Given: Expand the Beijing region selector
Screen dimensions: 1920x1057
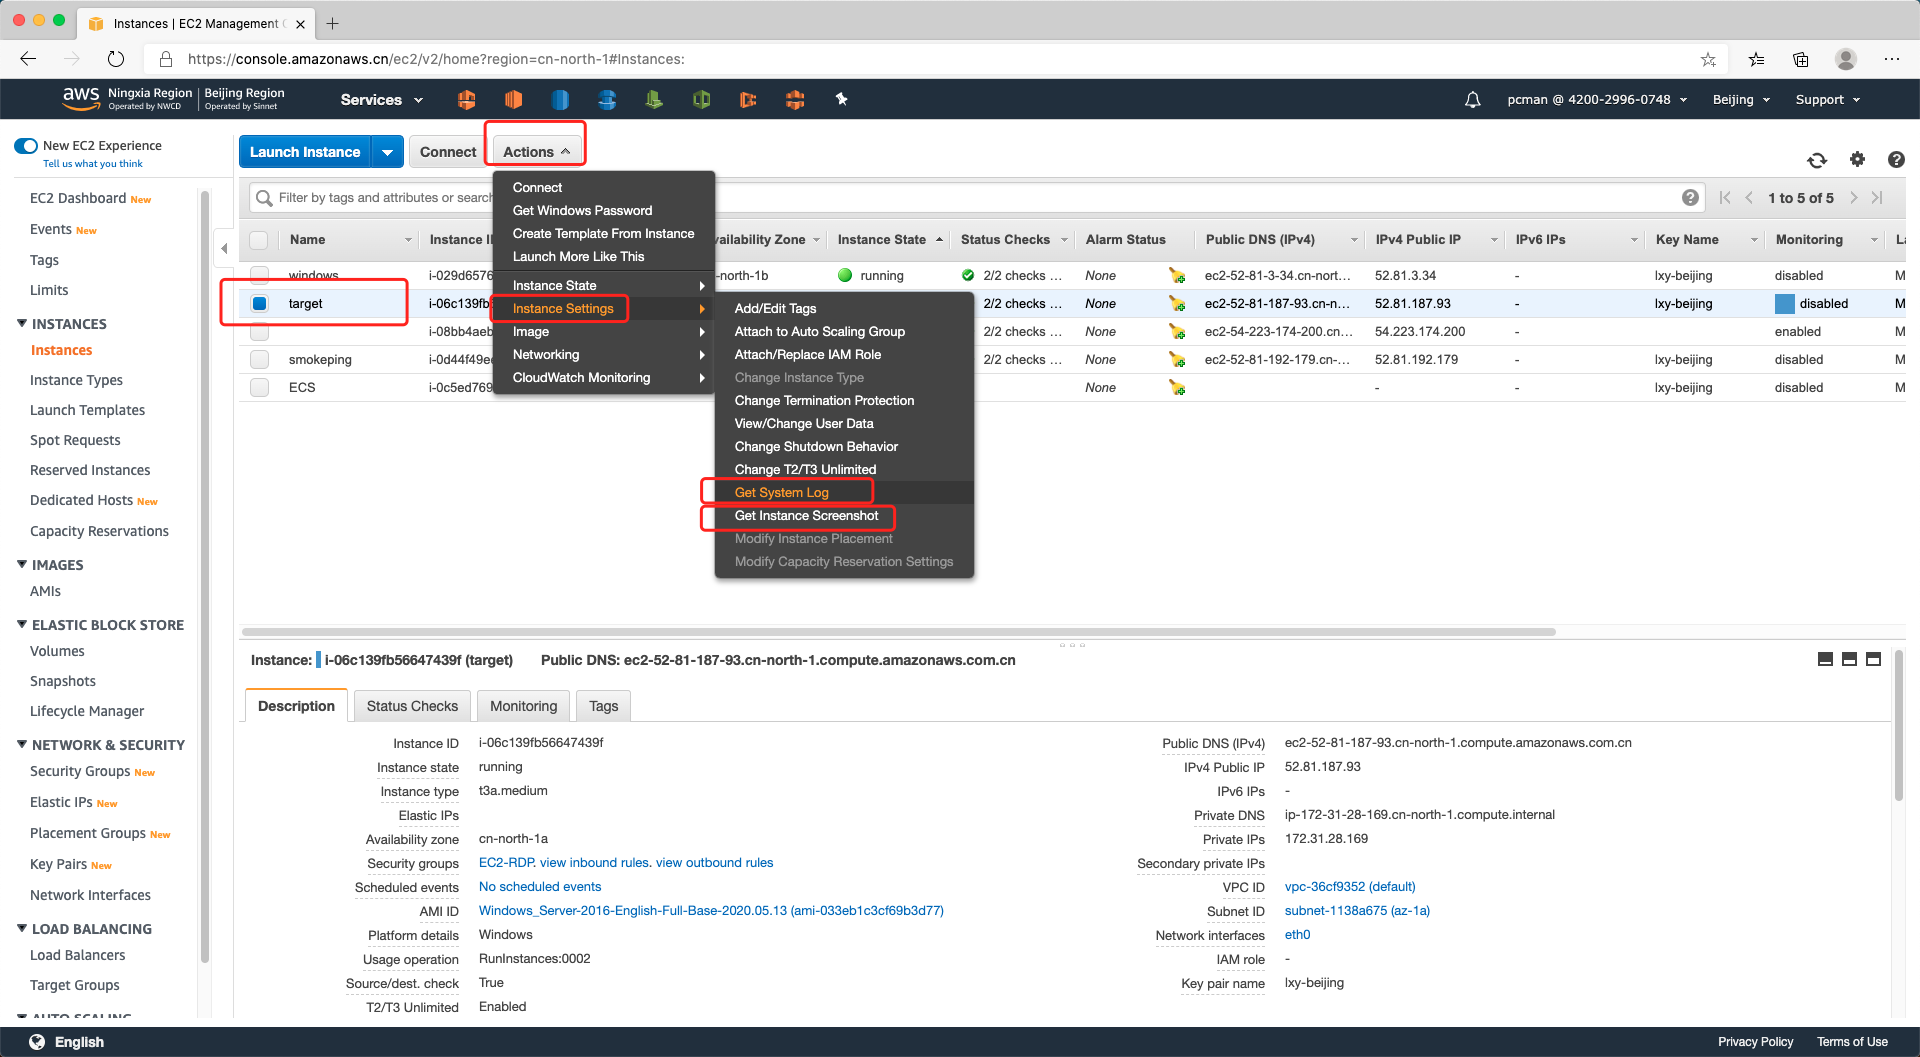Looking at the screenshot, I should 1741,100.
